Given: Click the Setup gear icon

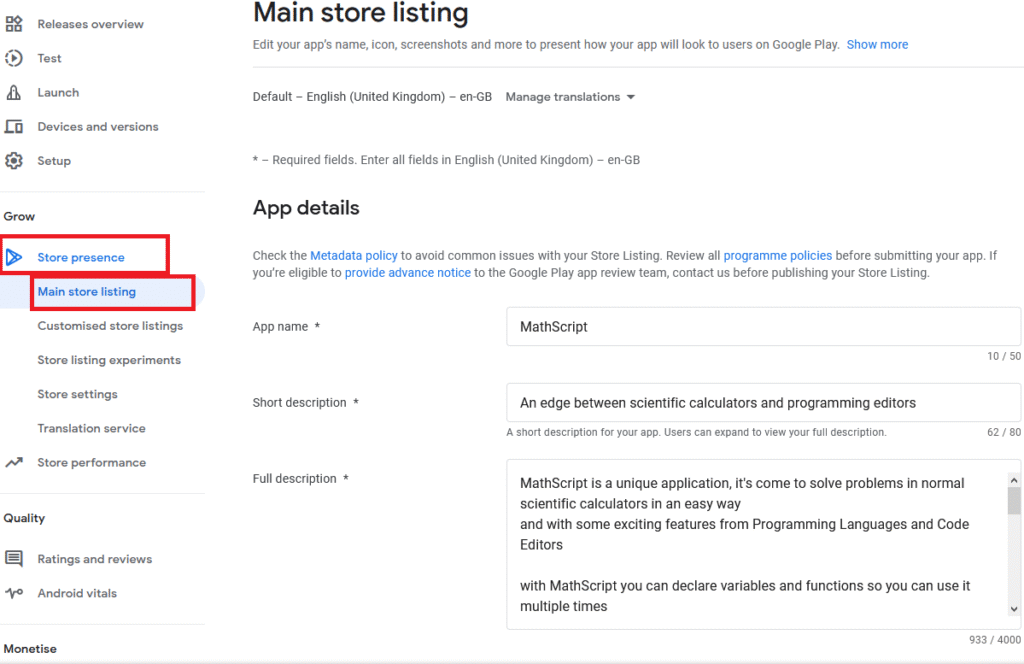Looking at the screenshot, I should tap(14, 161).
